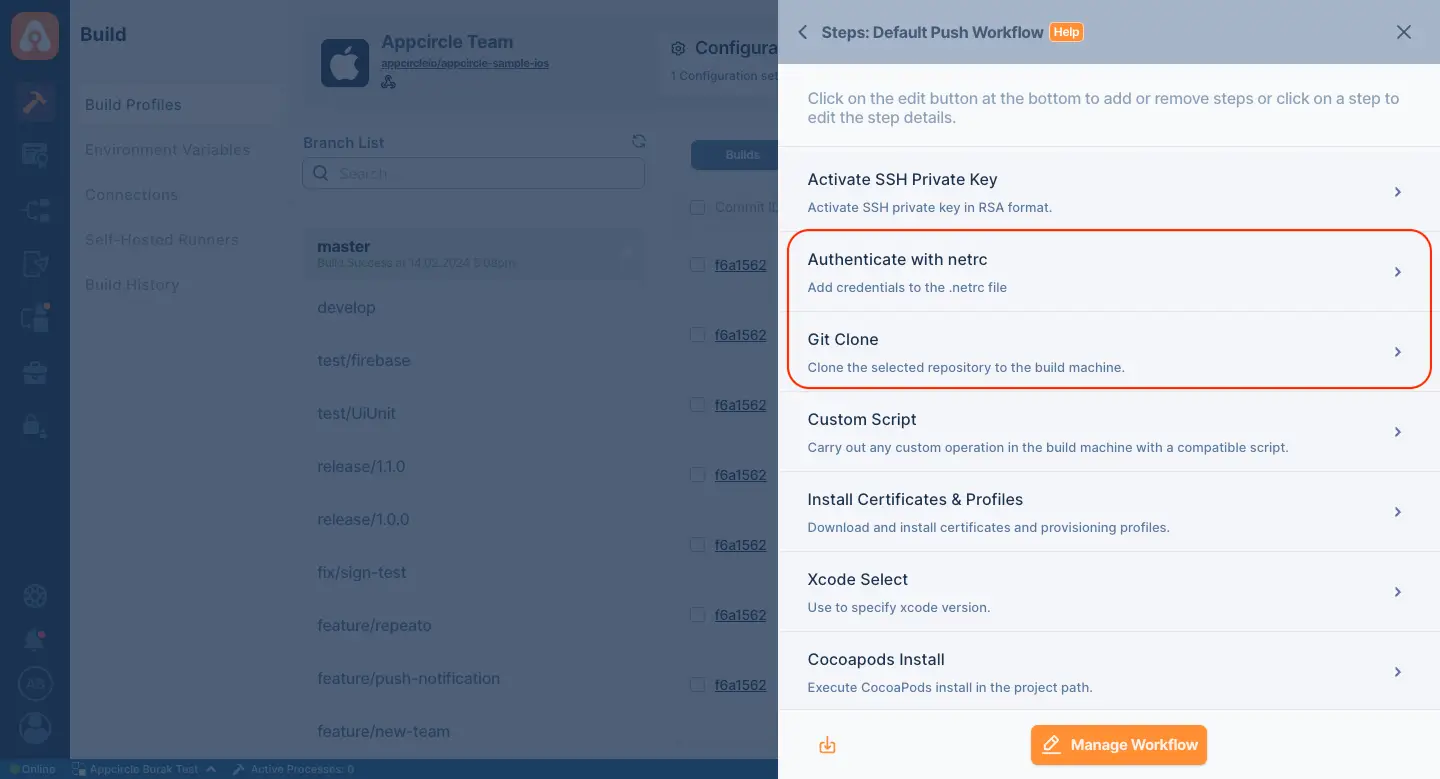
Task: Refresh the Branch List
Action: (639, 142)
